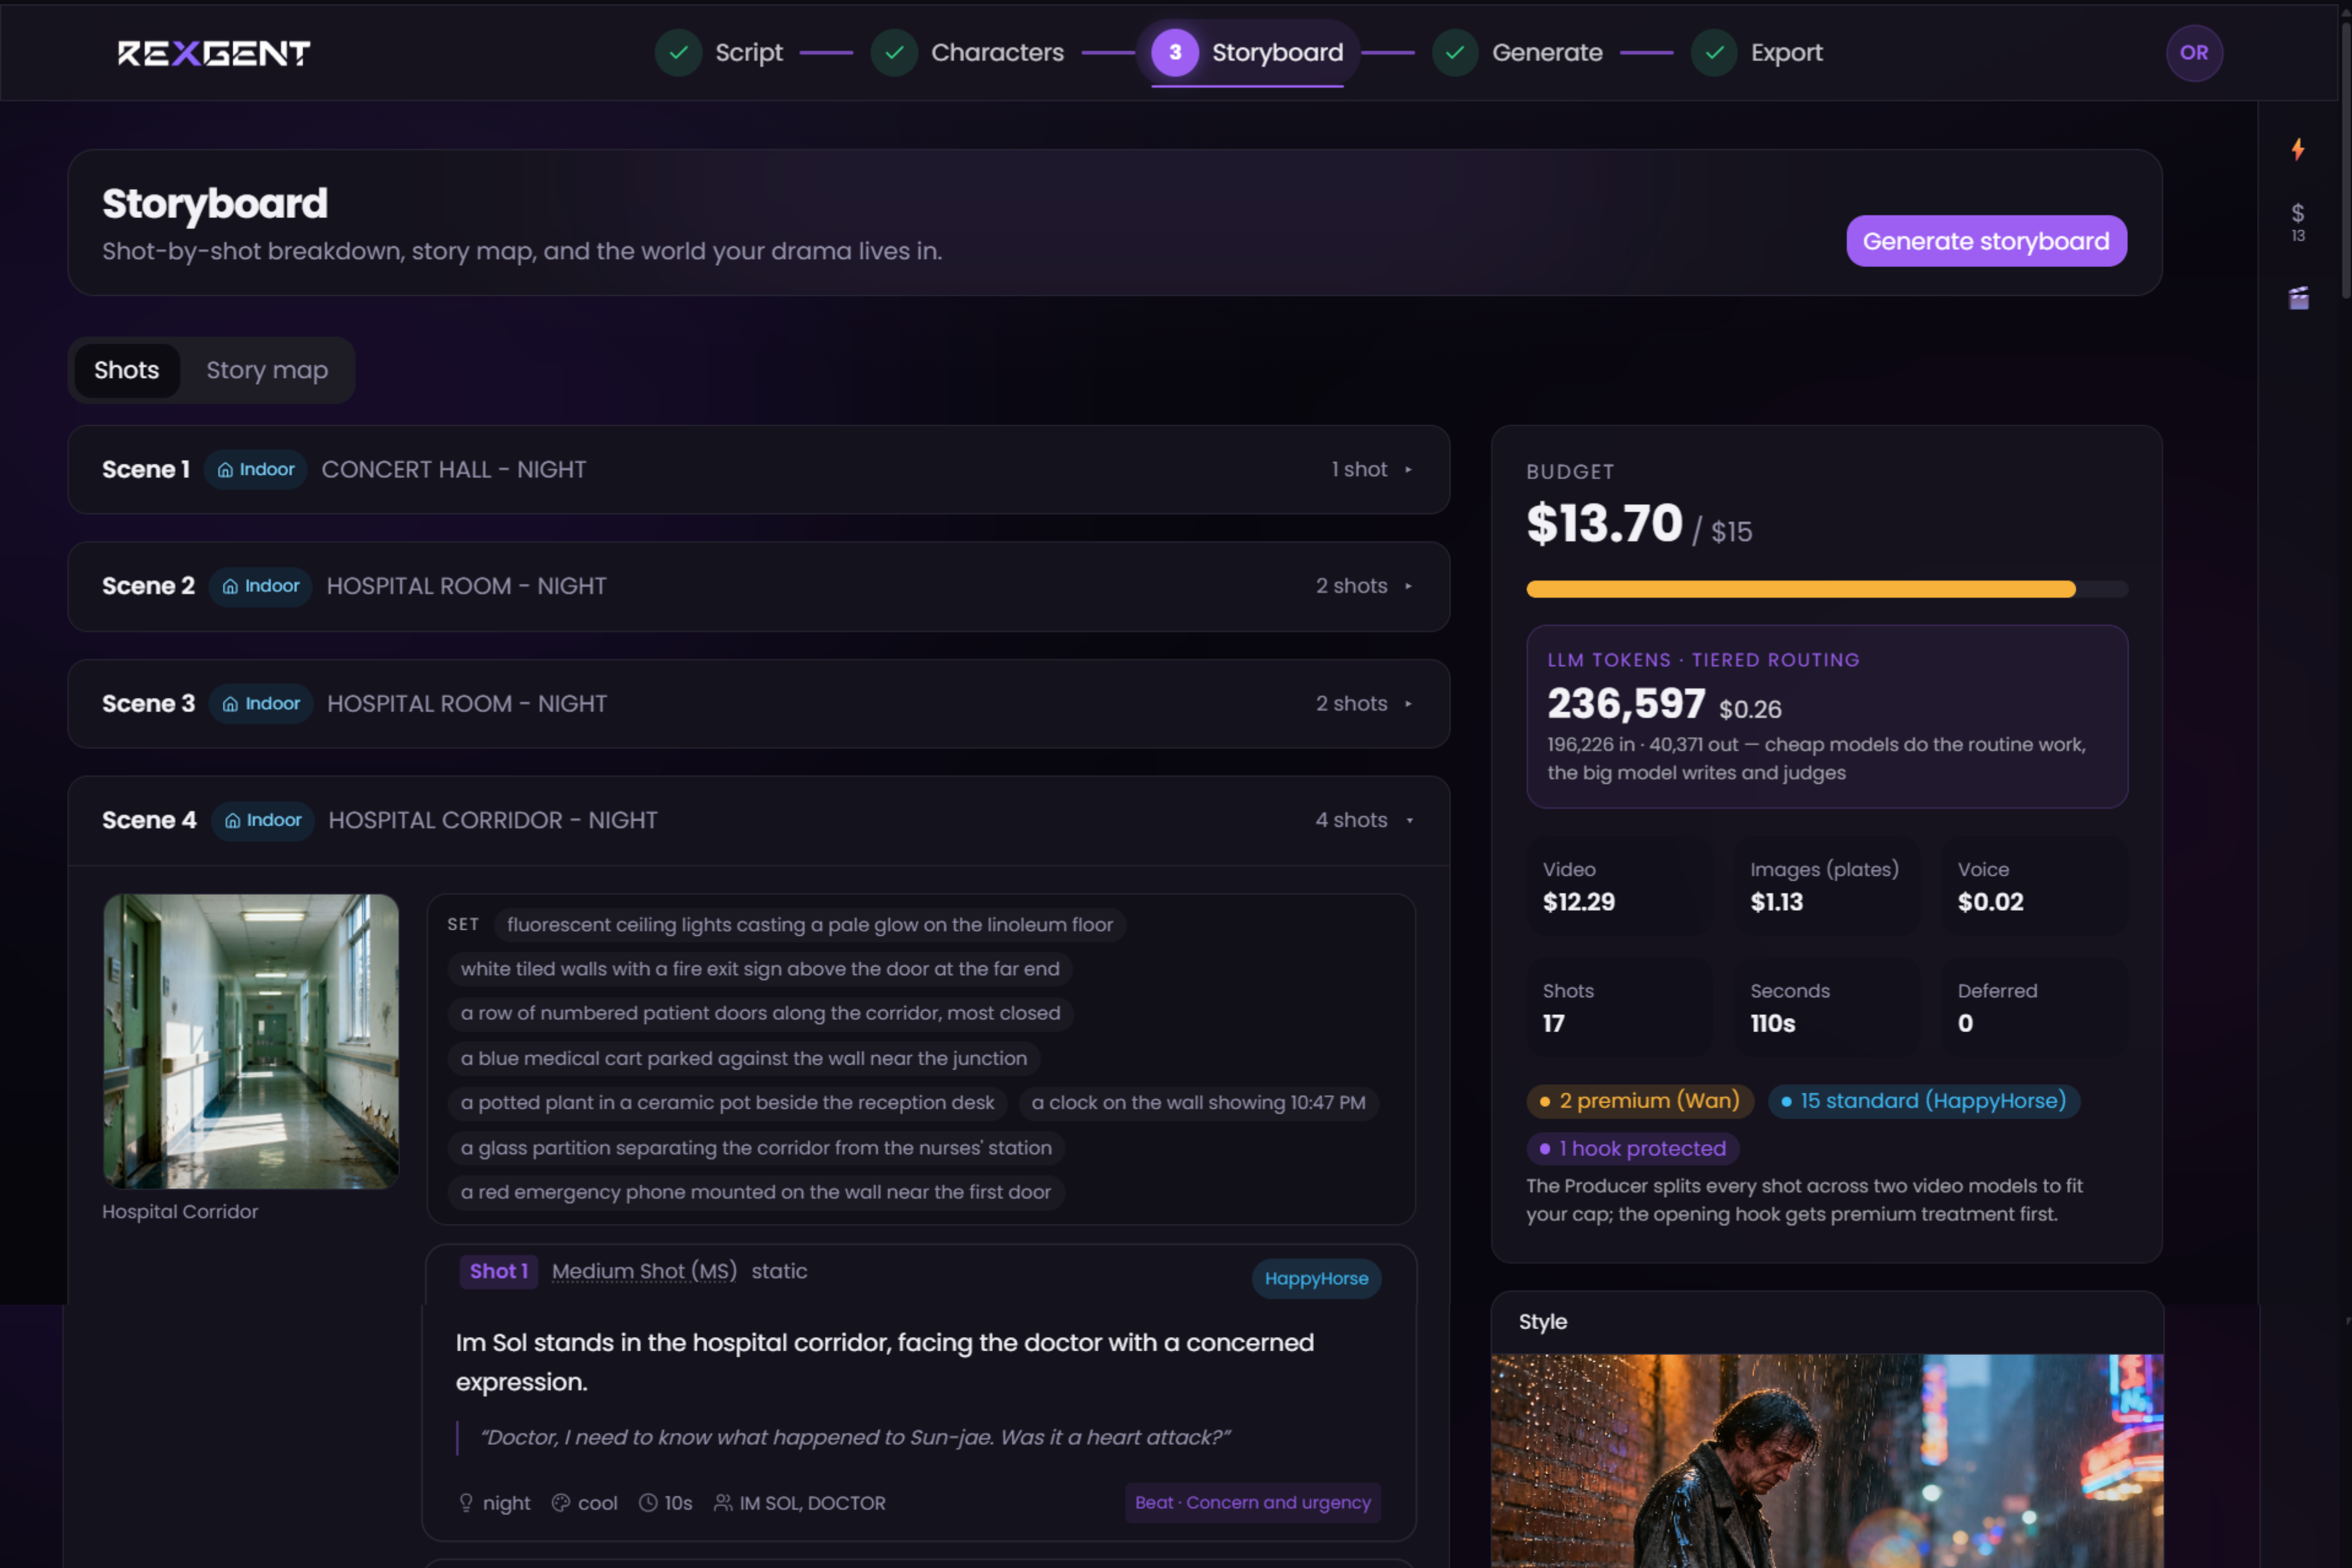2352x1568 pixels.
Task: Click the HappyHorse model badge on Shot 1
Action: (1316, 1279)
